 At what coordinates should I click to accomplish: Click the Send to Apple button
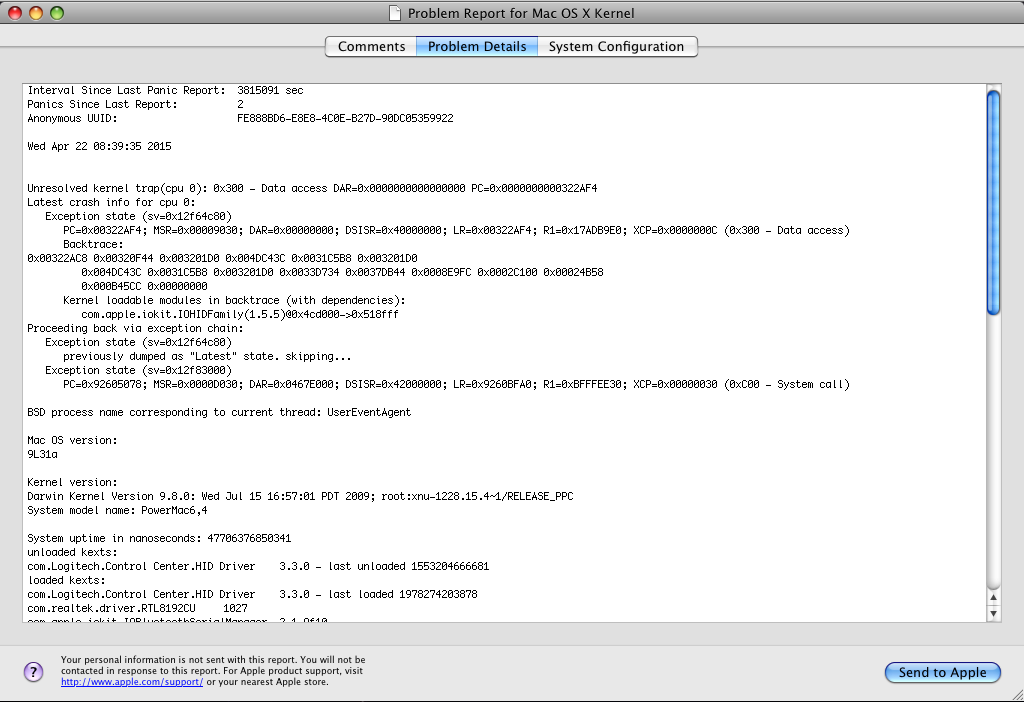point(942,672)
